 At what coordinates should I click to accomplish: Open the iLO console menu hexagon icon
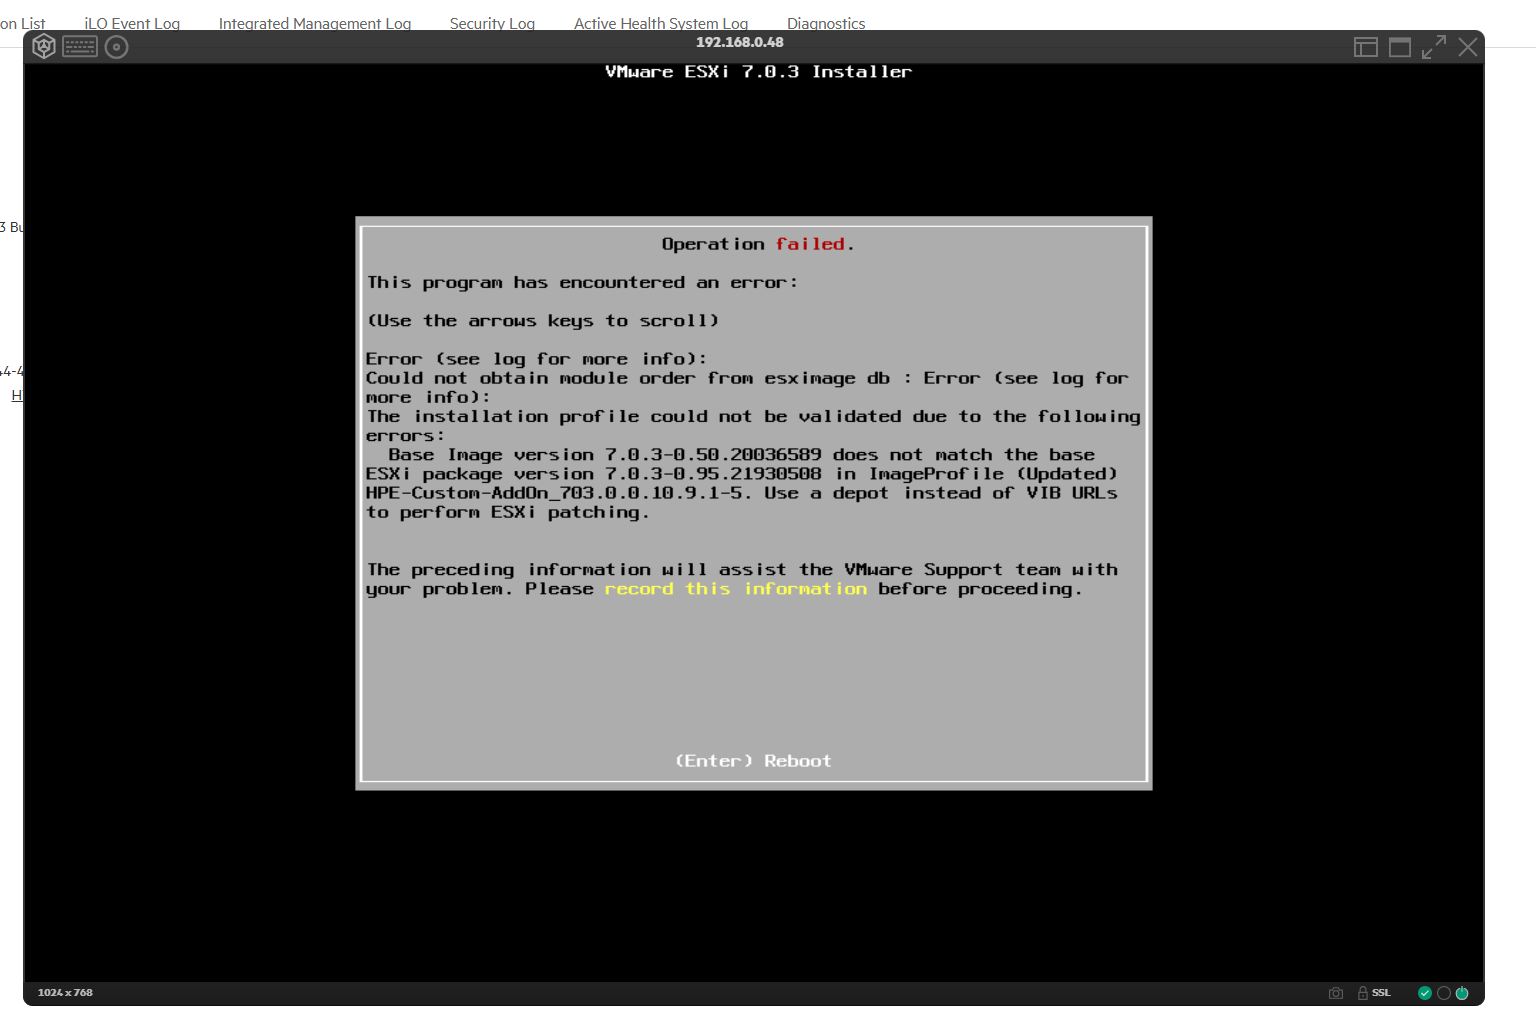pyautogui.click(x=44, y=47)
